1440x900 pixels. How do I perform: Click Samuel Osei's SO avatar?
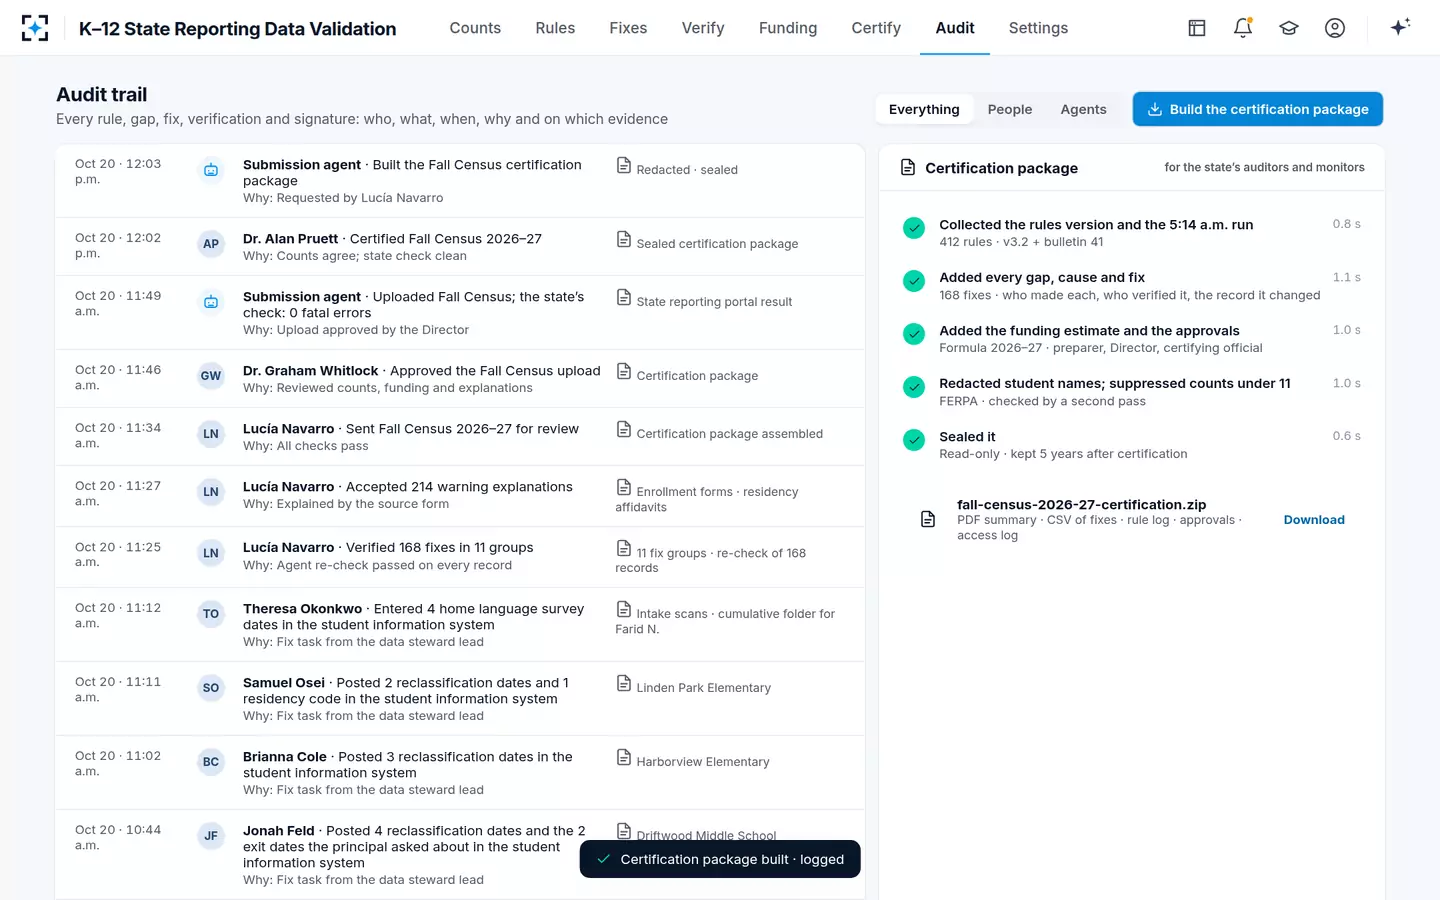point(211,688)
